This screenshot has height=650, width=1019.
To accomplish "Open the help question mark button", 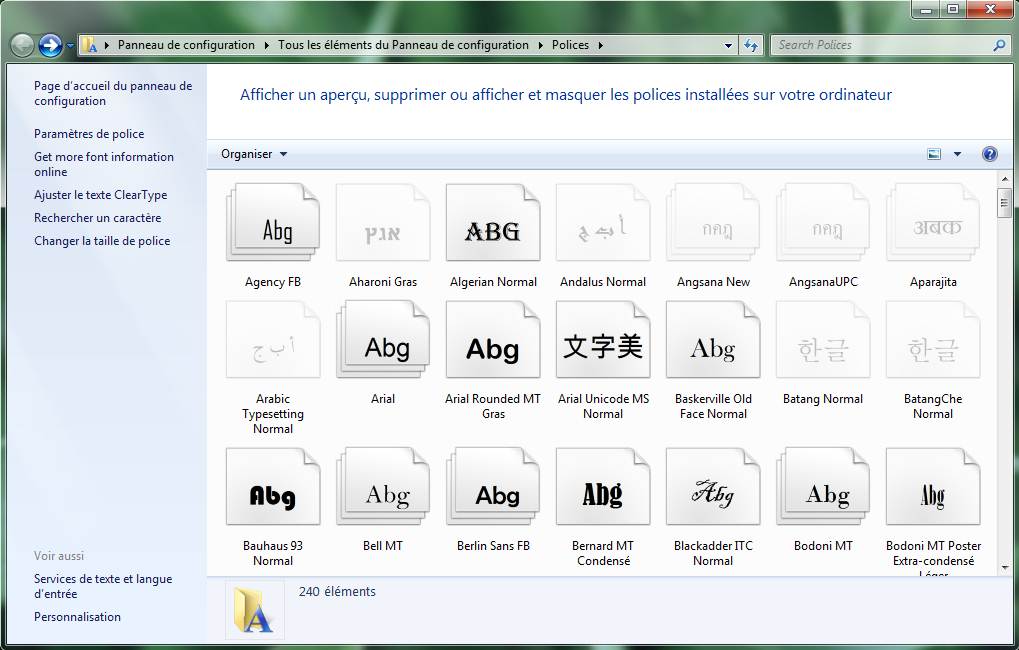I will (990, 154).
